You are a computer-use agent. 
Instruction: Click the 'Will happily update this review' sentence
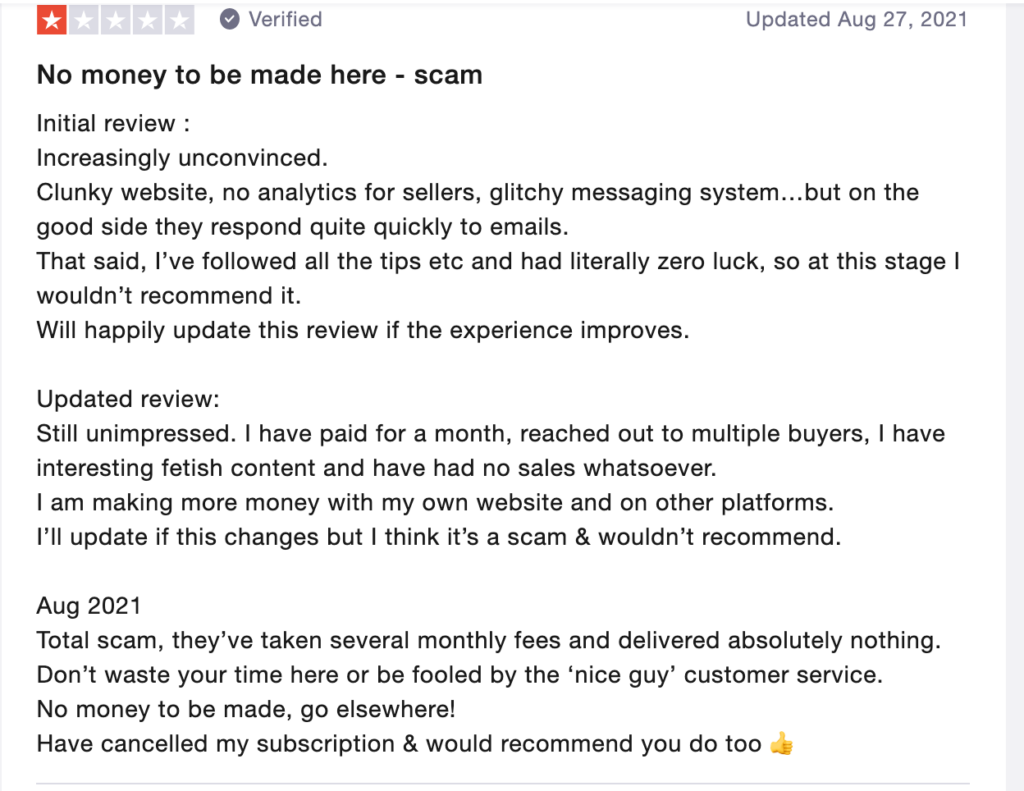(363, 331)
